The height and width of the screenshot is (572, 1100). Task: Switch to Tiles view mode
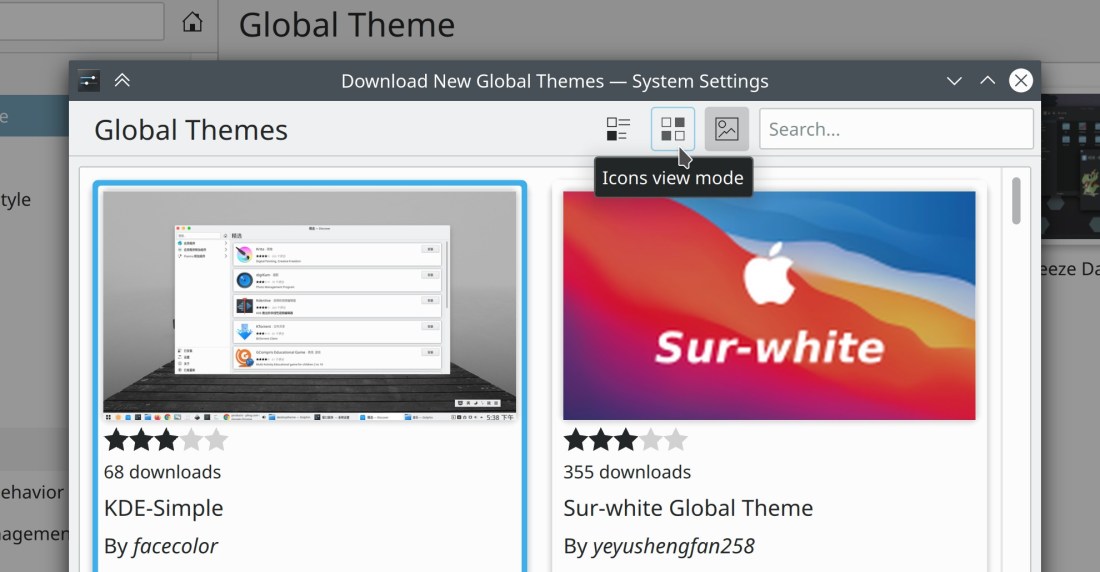tap(618, 129)
